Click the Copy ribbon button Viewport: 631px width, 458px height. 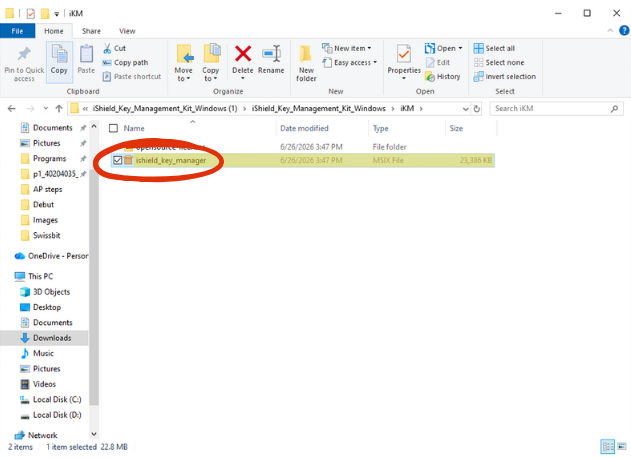59,62
